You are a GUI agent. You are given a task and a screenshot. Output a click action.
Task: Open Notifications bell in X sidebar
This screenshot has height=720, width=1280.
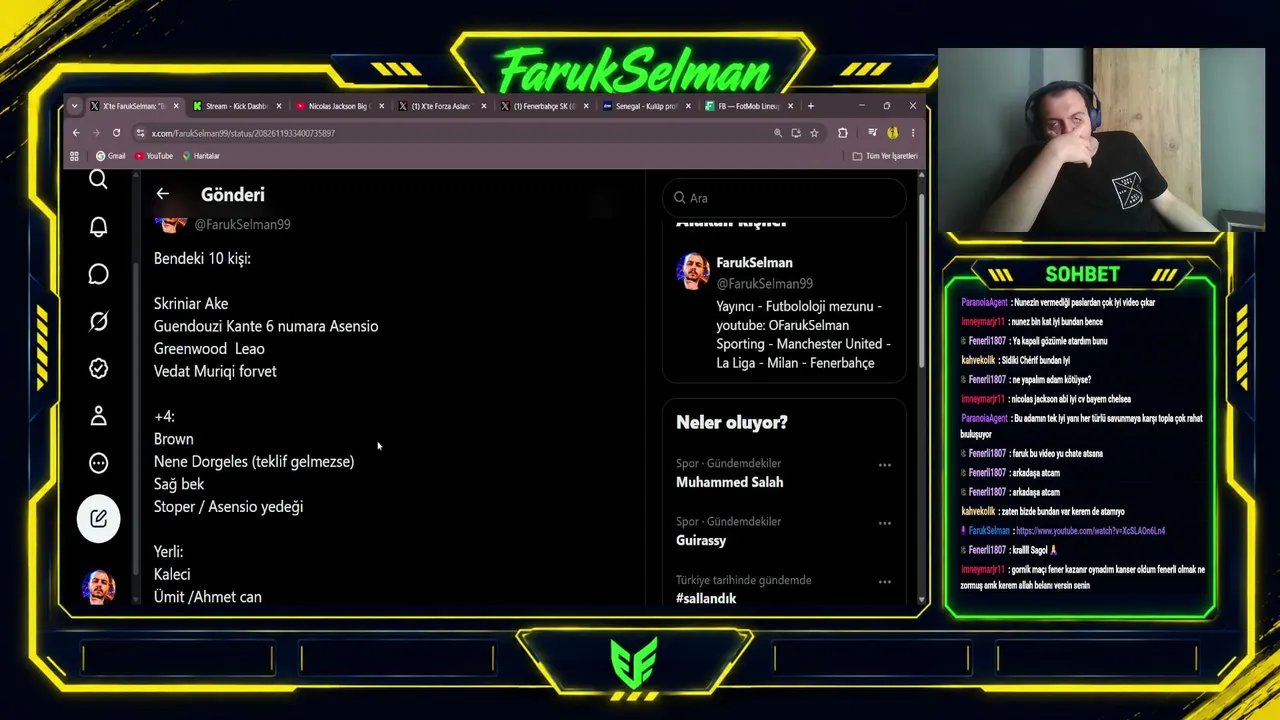point(98,227)
